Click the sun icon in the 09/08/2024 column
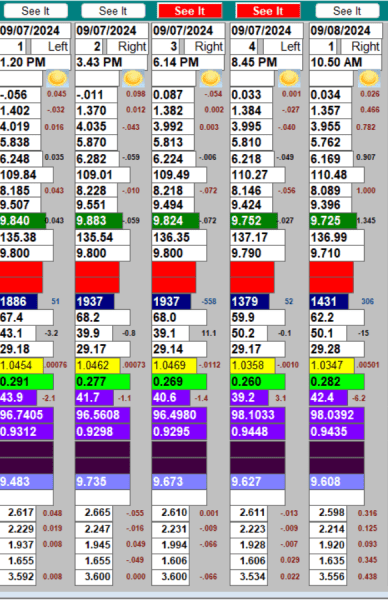The width and height of the screenshot is (388, 600). (369, 78)
